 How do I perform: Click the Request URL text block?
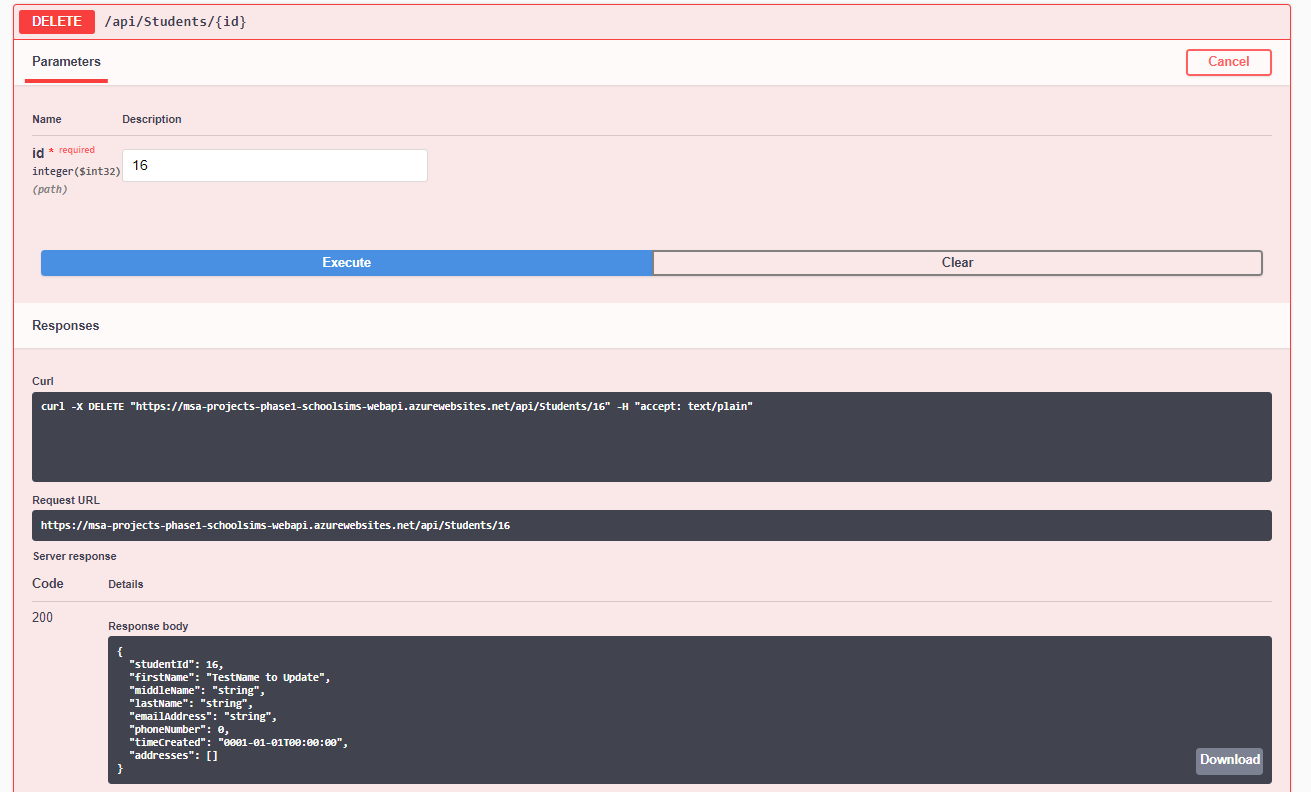pyautogui.click(x=652, y=525)
